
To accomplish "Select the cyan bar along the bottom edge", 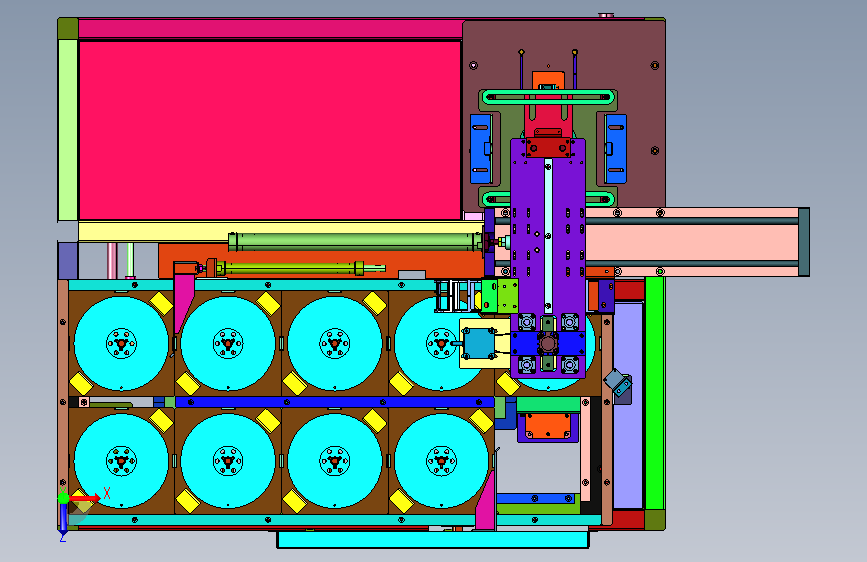I will tap(433, 539).
